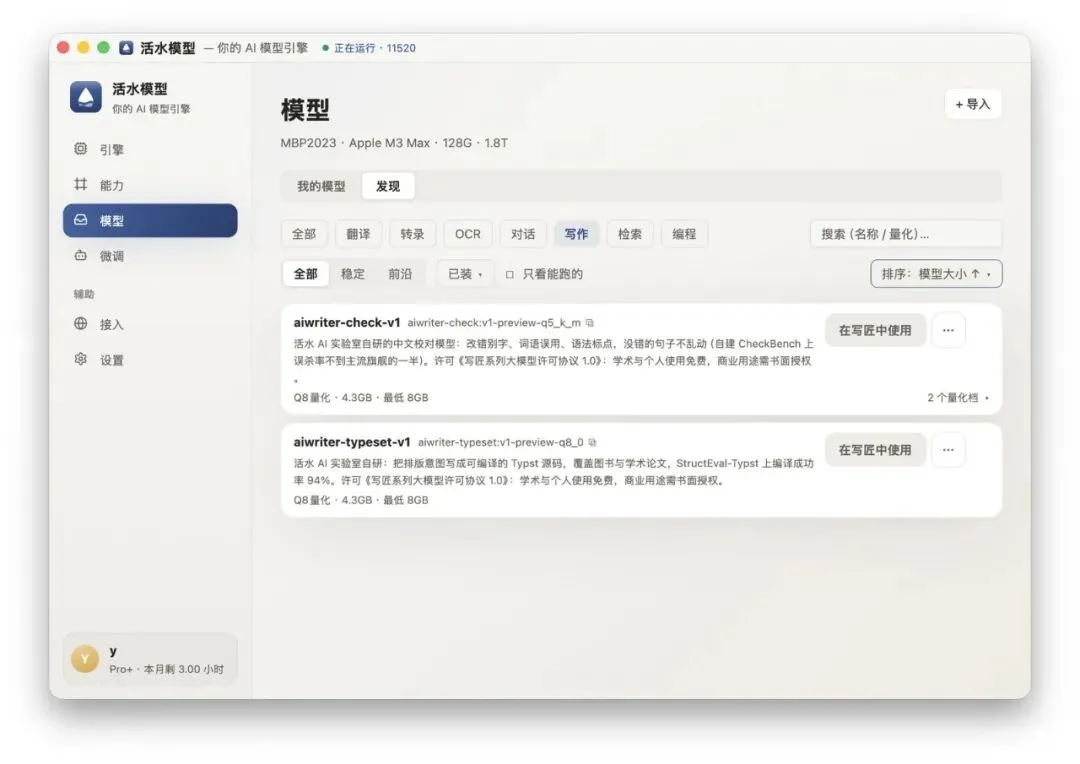The width and height of the screenshot is (1080, 764).
Task: Select the 稳定 stability filter
Action: pyautogui.click(x=353, y=273)
